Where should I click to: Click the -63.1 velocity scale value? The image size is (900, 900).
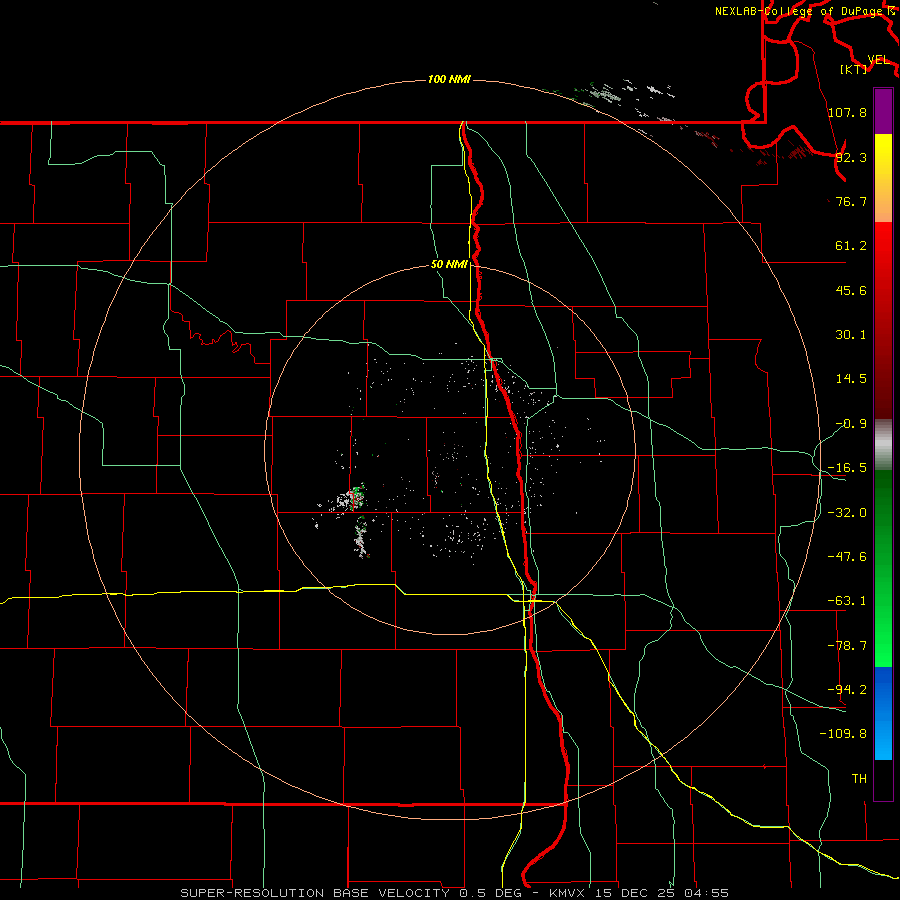[847, 601]
